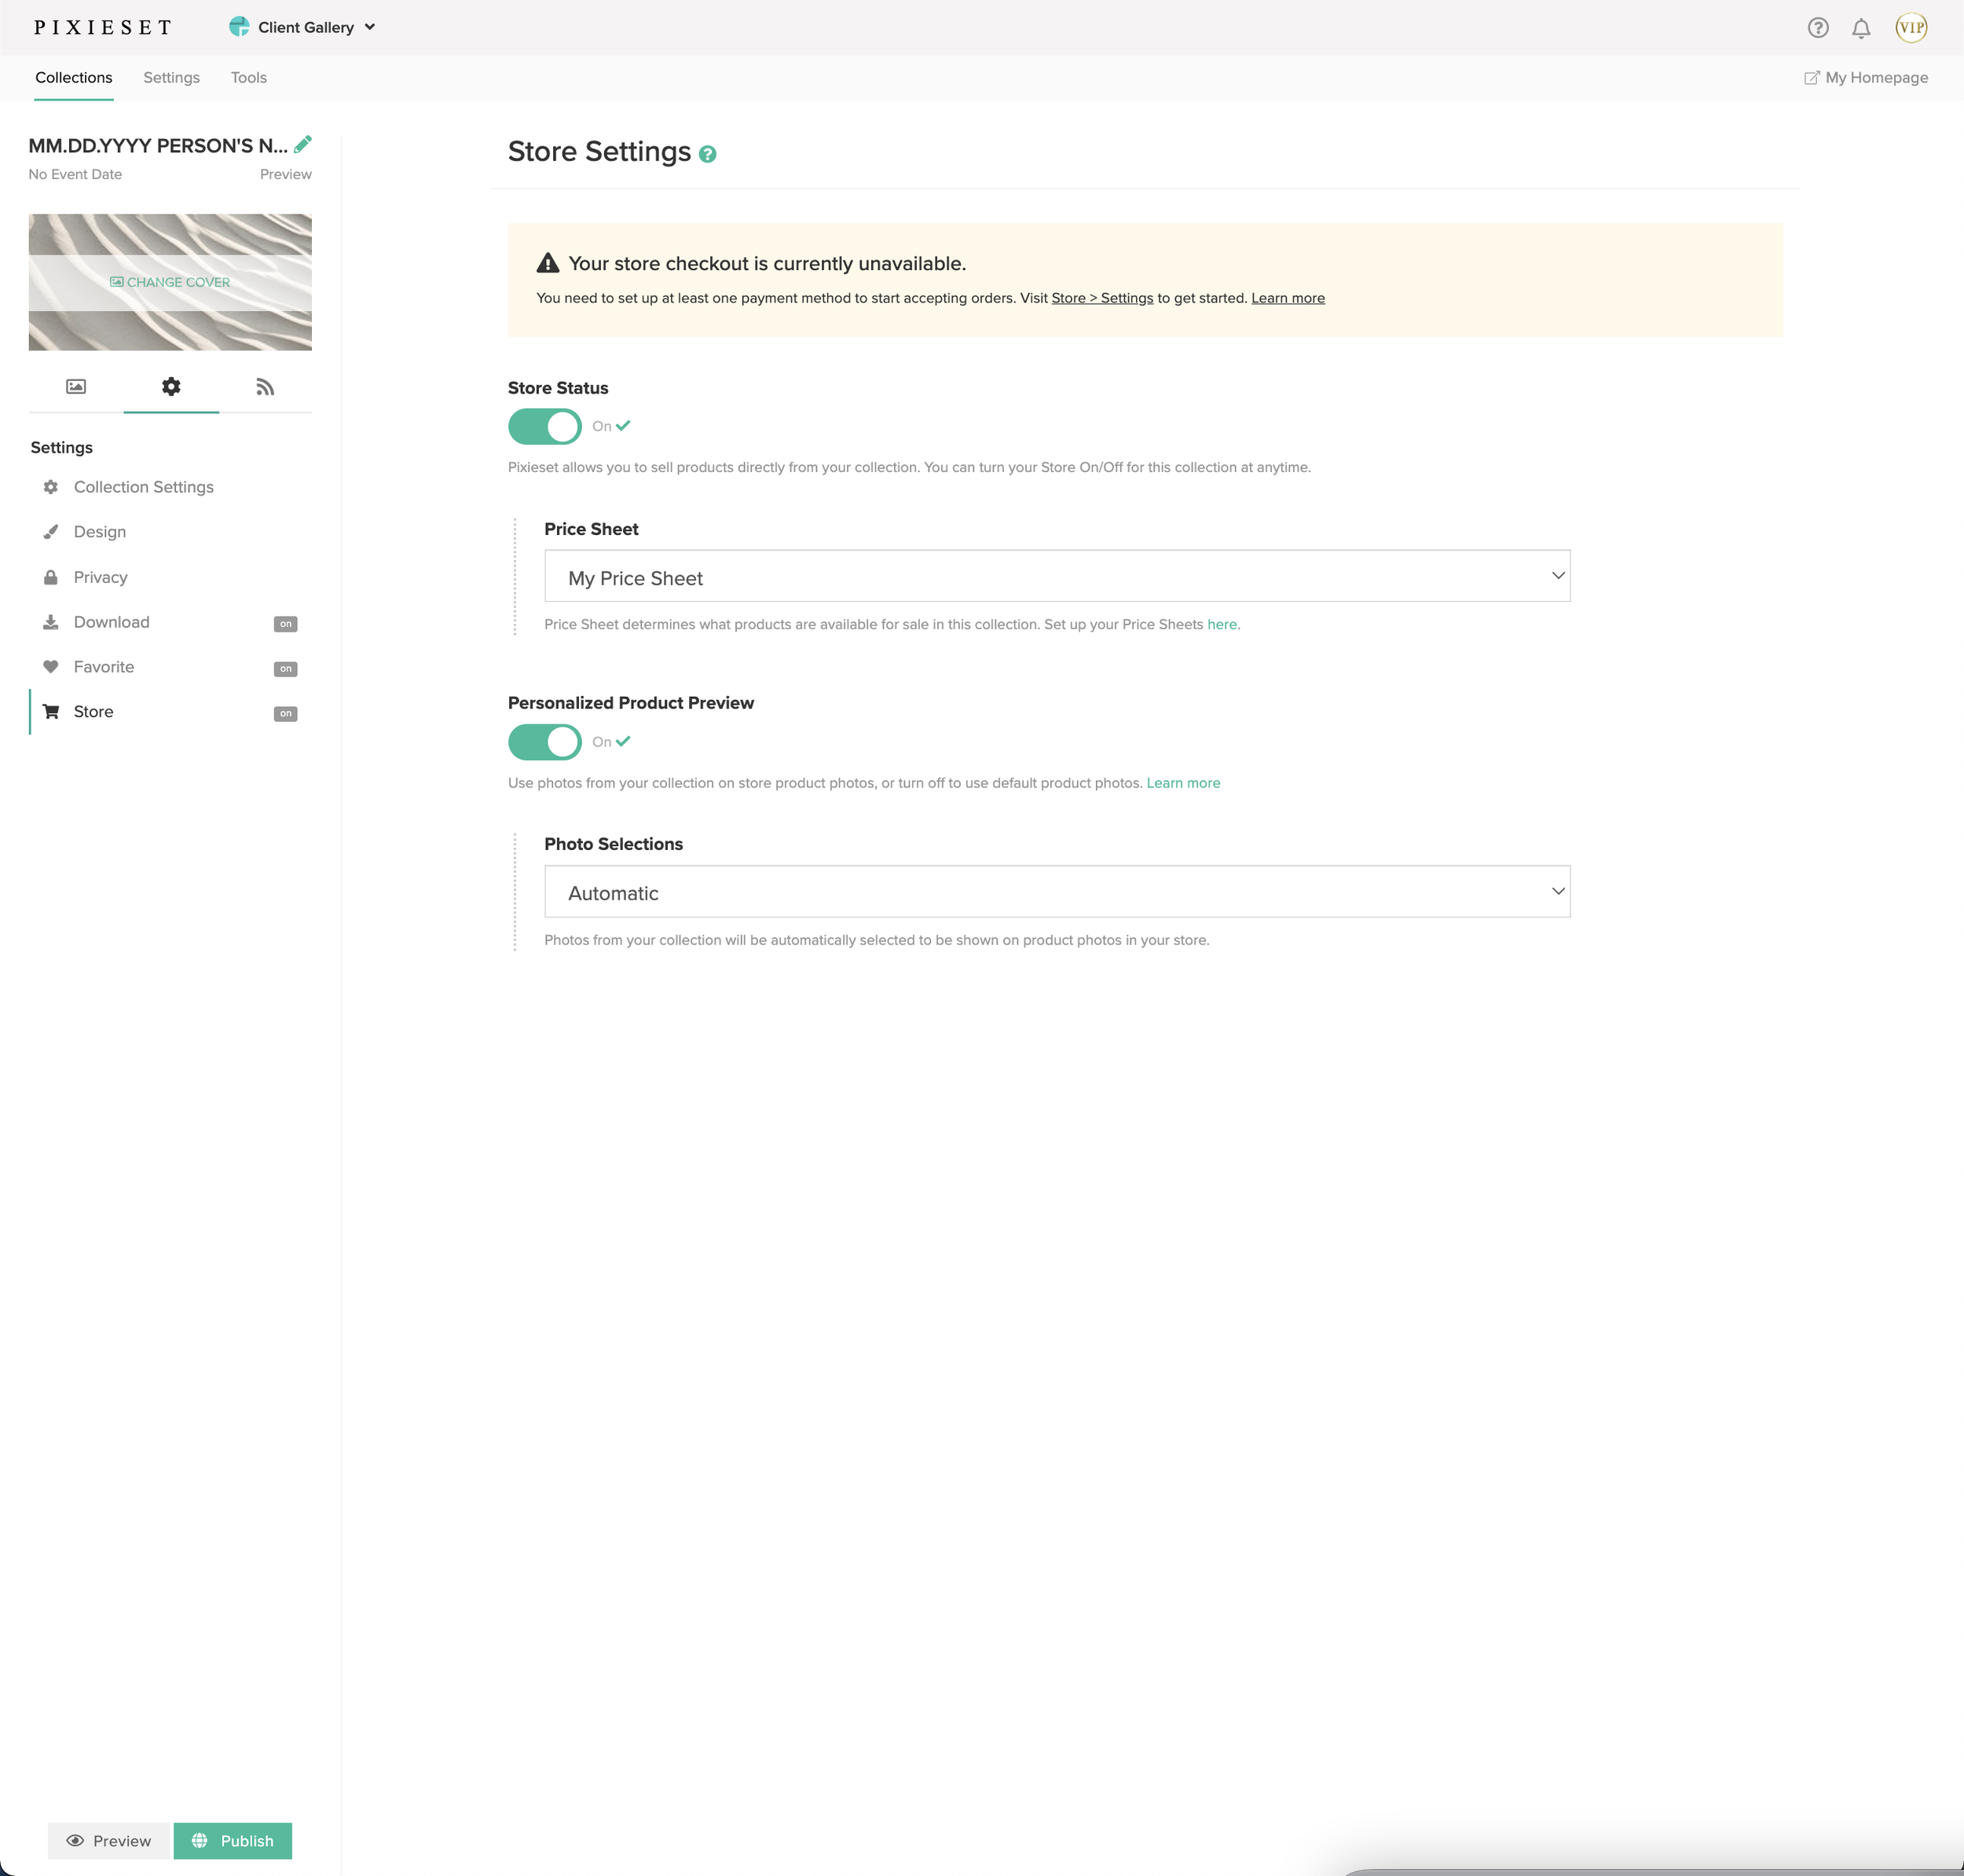1964x1876 pixels.
Task: Switch to the photos panel icon
Action: point(76,387)
